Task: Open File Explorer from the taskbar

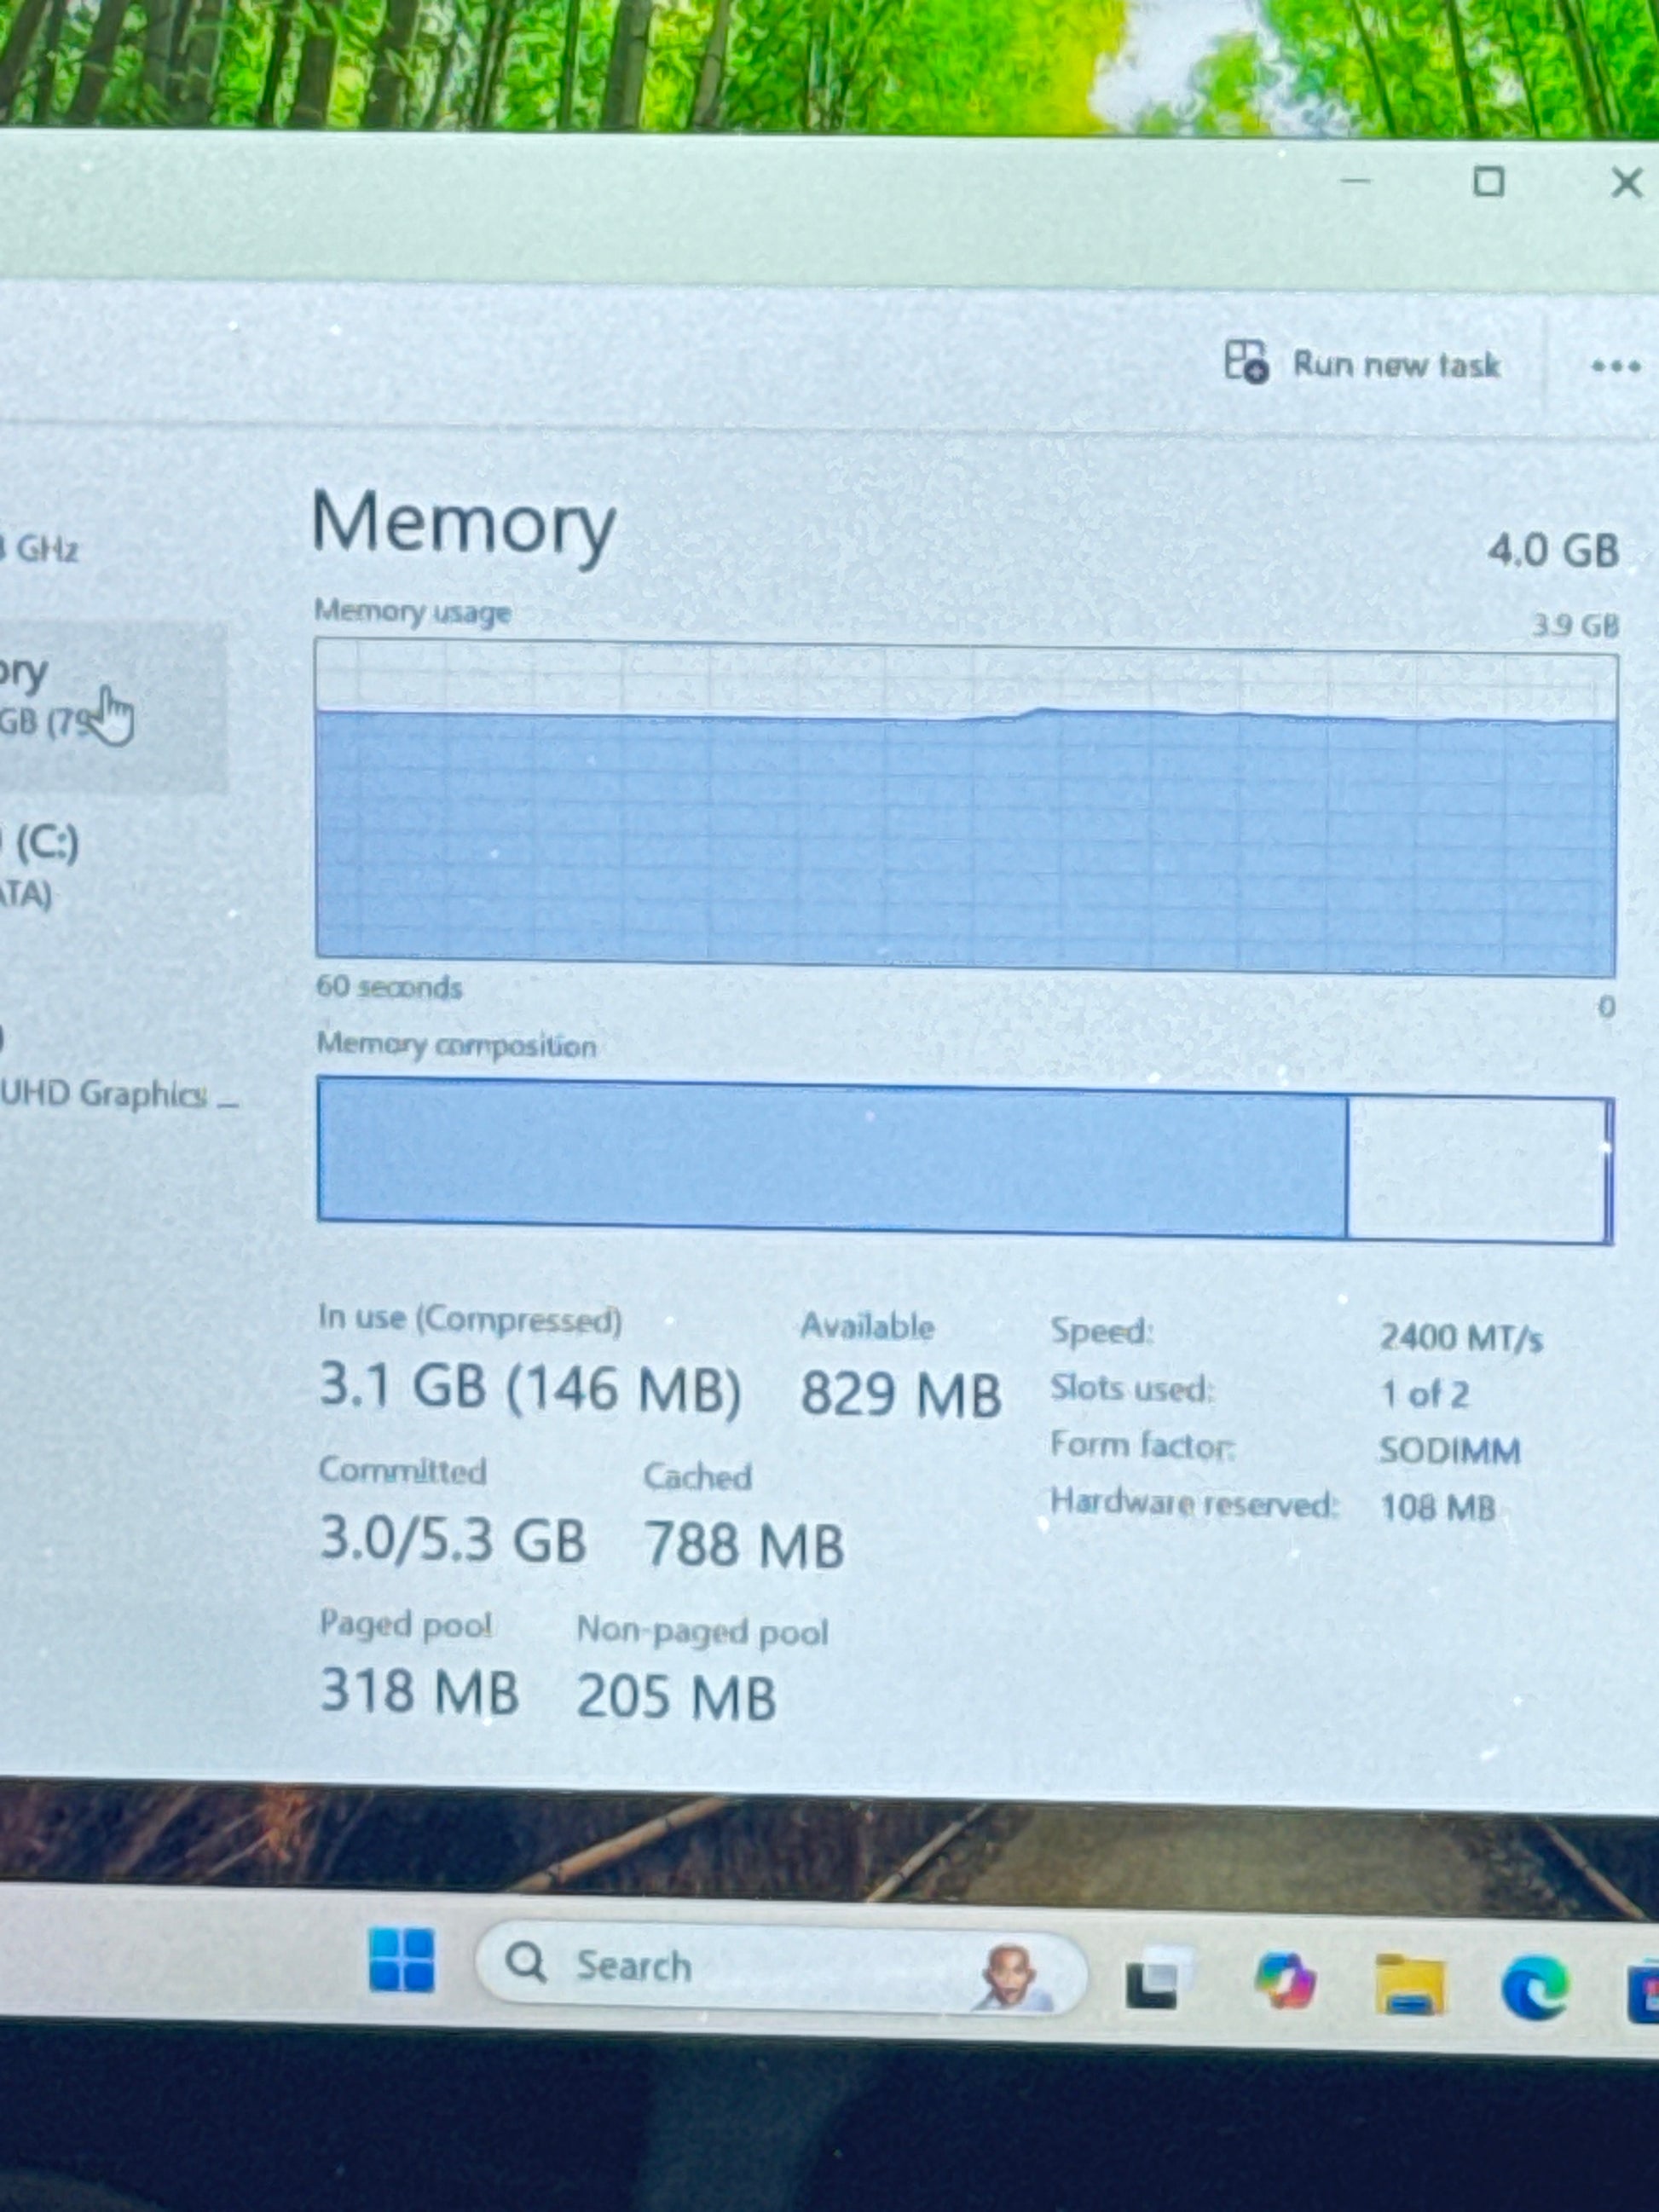Action: click(x=1409, y=1984)
